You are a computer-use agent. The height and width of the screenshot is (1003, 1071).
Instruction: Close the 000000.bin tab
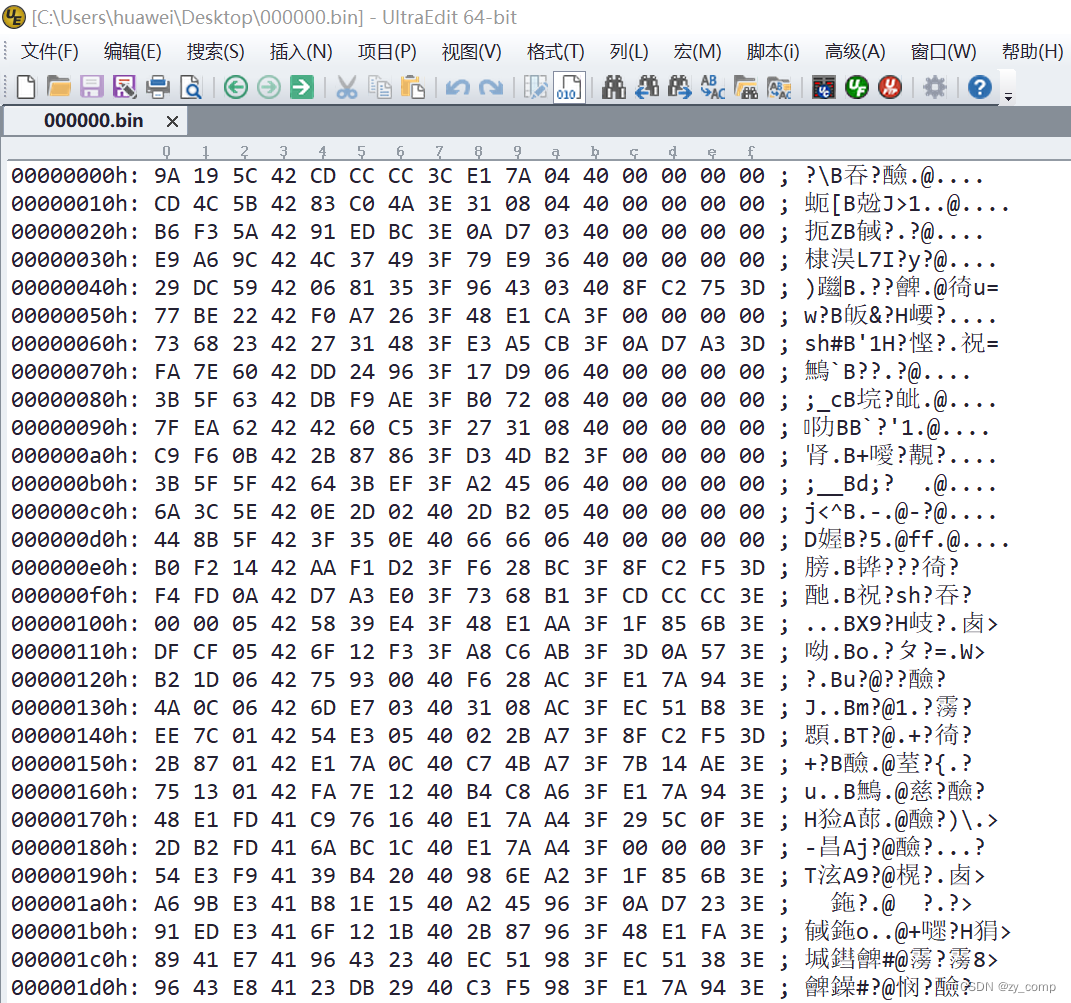point(172,122)
